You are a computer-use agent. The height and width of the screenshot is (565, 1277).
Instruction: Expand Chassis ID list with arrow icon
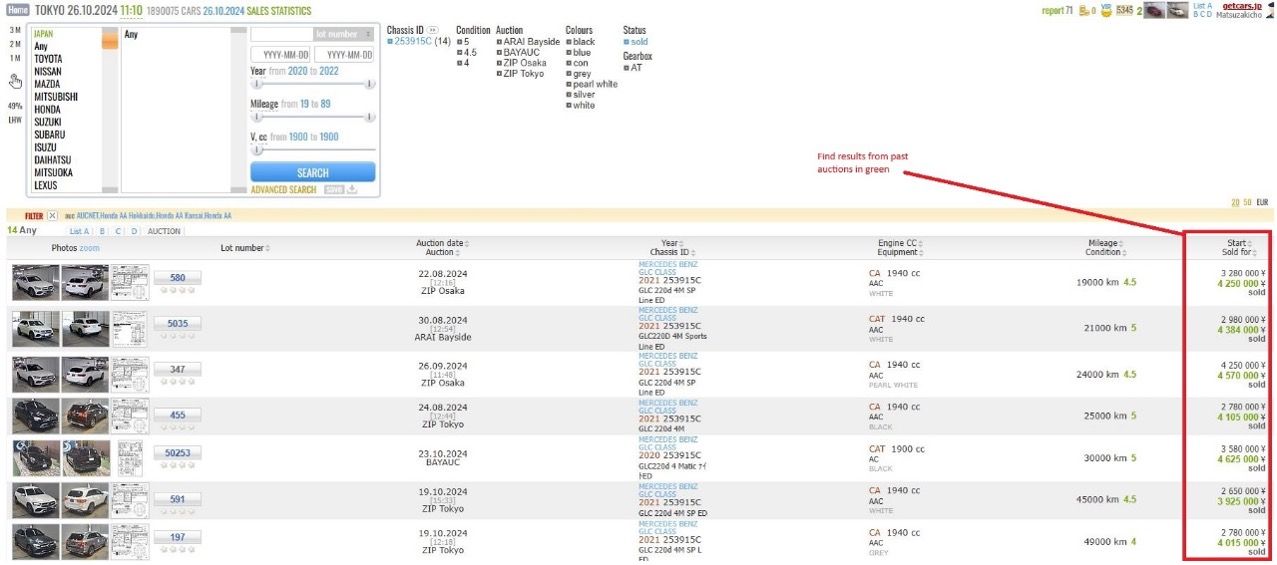point(433,30)
